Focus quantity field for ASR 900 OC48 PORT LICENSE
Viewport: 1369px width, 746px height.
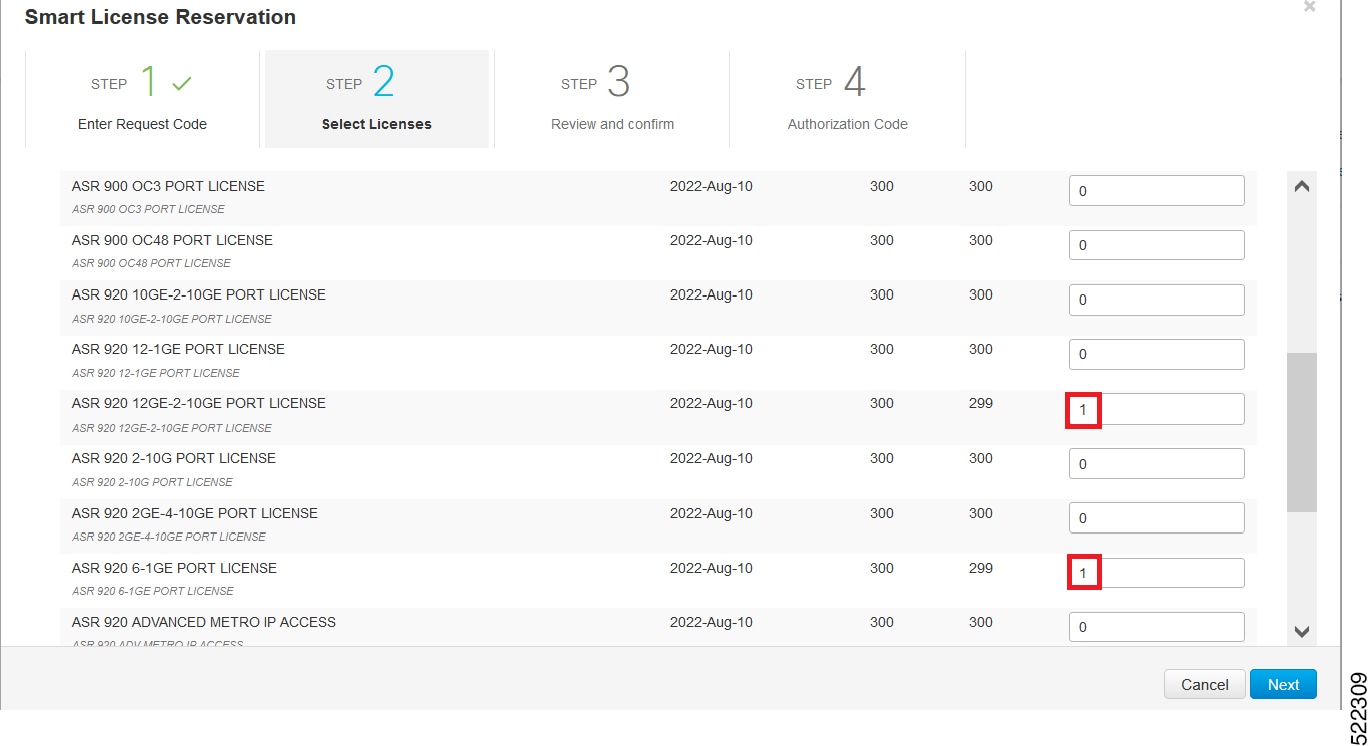1156,245
